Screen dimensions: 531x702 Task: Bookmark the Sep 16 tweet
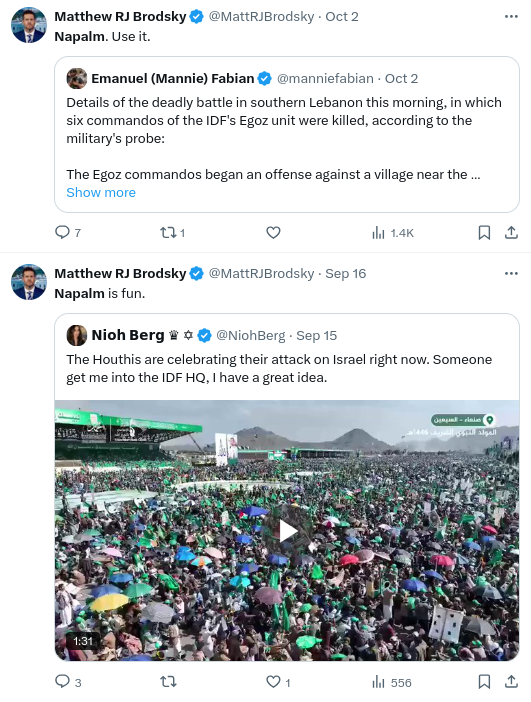pyautogui.click(x=484, y=682)
